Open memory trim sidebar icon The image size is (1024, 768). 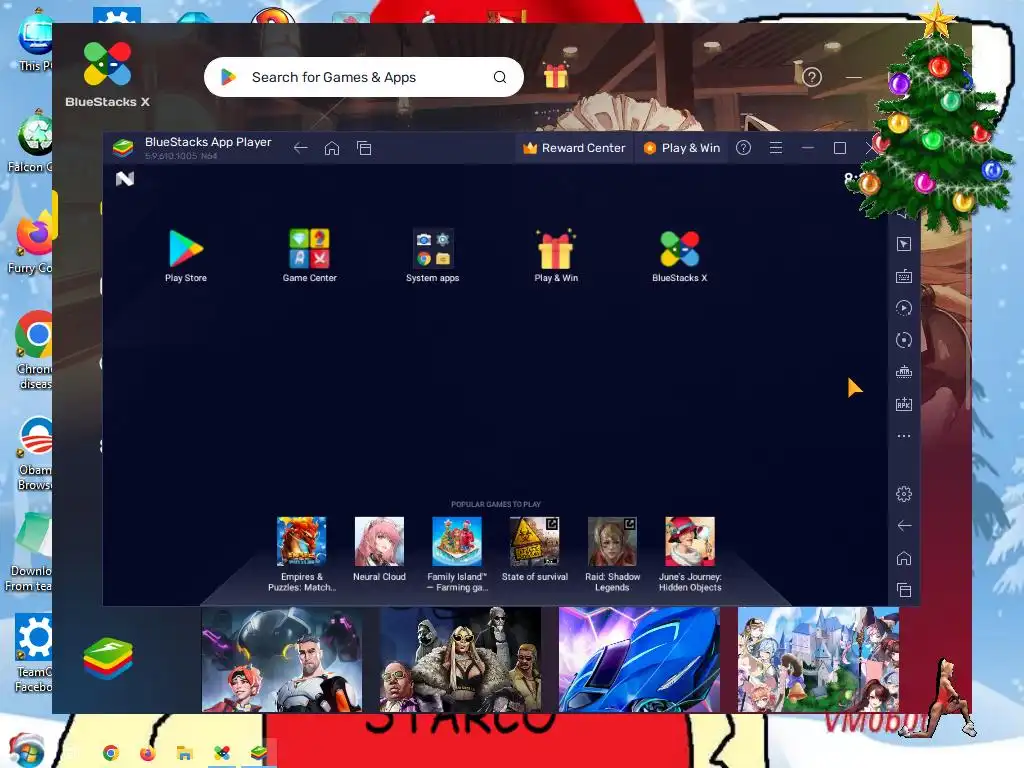pos(904,372)
